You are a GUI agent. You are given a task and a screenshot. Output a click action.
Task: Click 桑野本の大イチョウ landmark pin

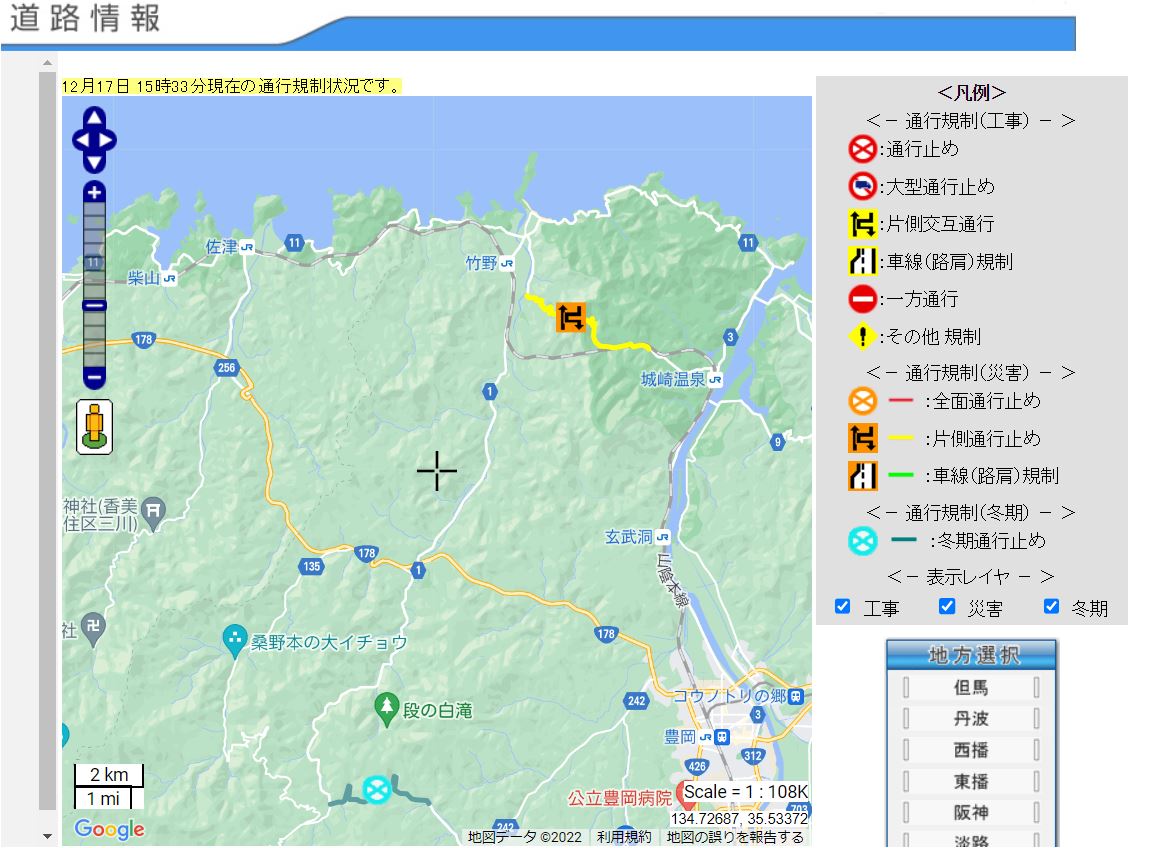[235, 642]
